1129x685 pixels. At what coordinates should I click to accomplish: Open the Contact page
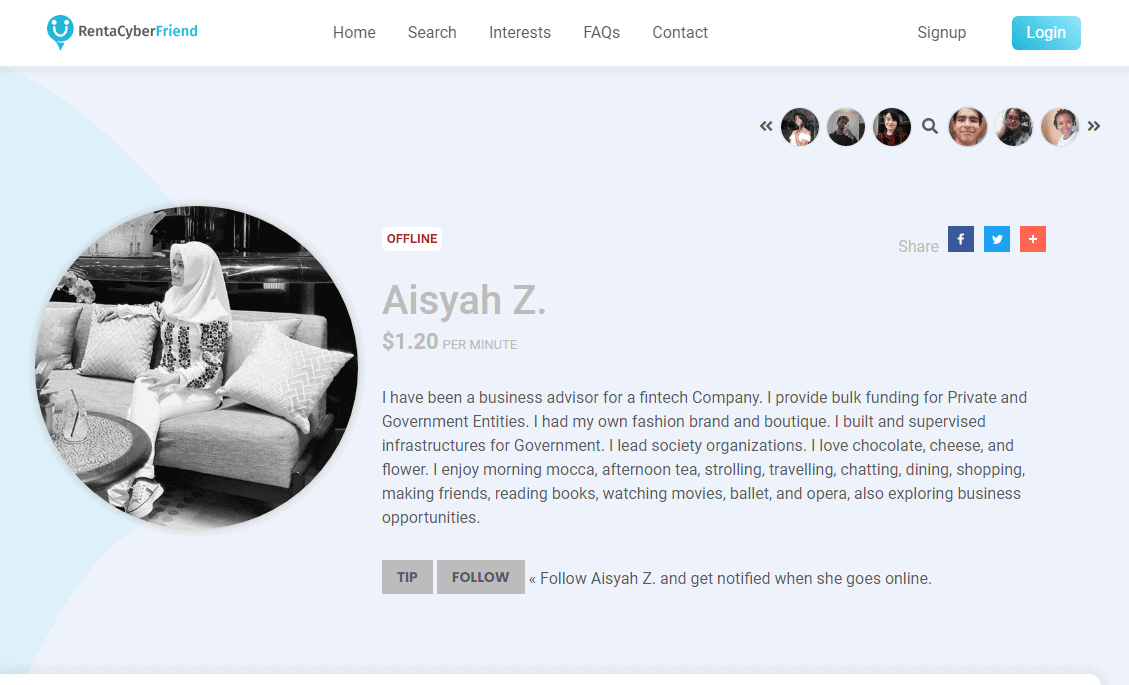(680, 32)
